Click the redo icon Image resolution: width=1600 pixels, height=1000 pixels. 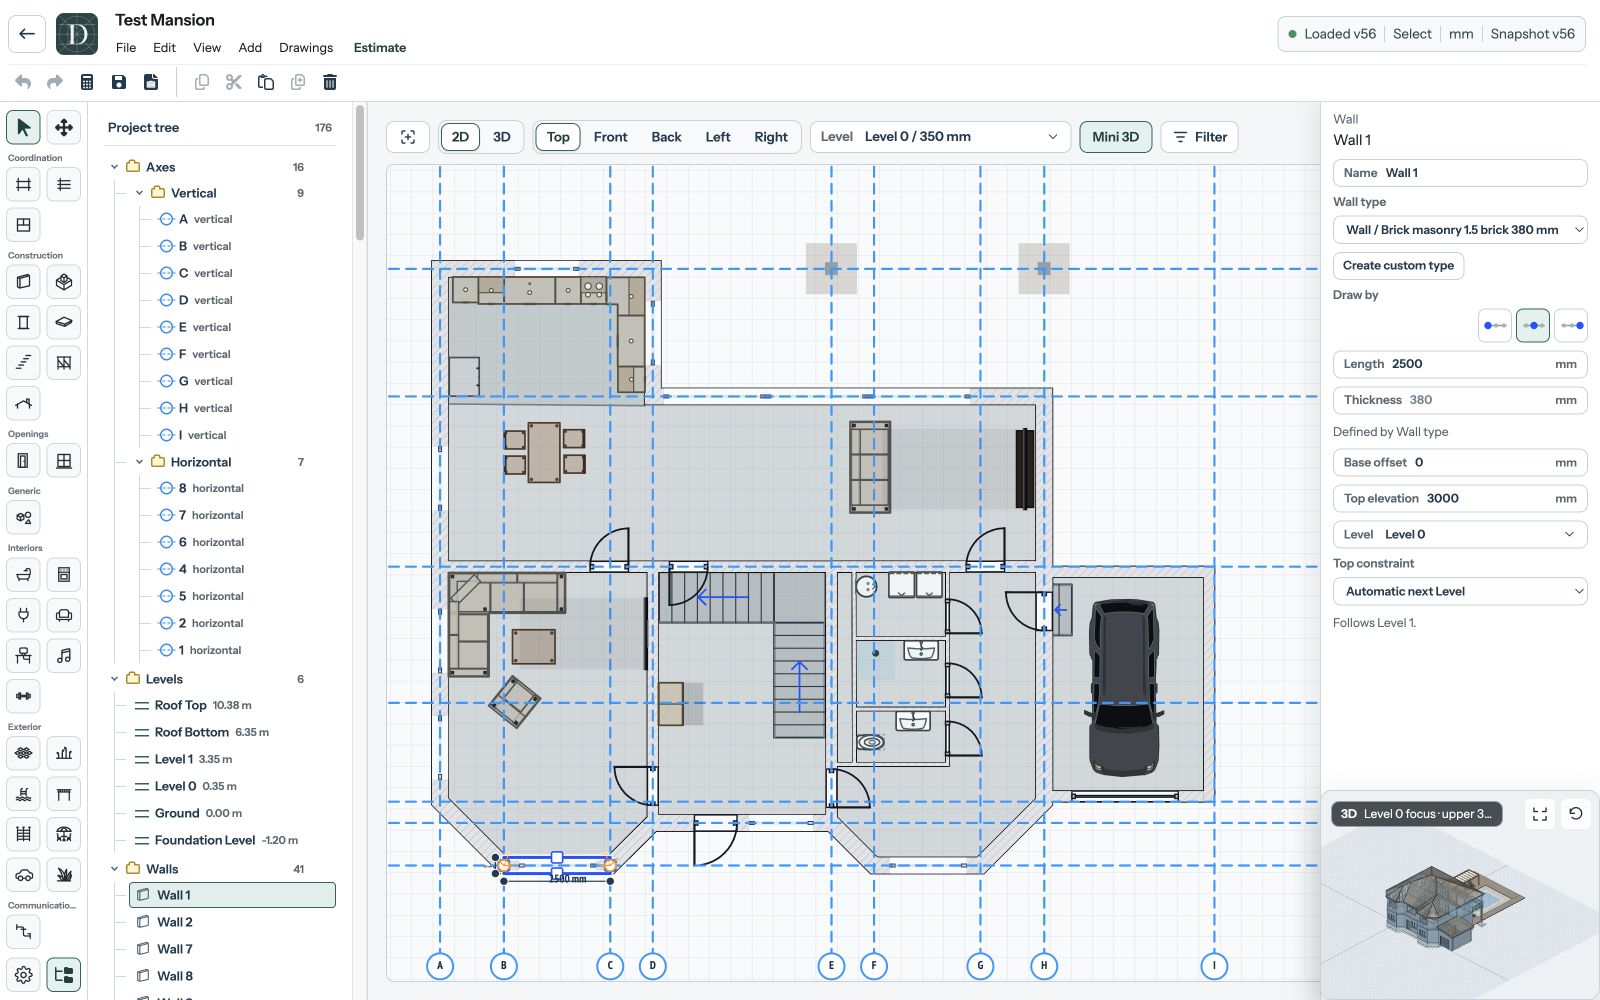pyautogui.click(x=55, y=82)
